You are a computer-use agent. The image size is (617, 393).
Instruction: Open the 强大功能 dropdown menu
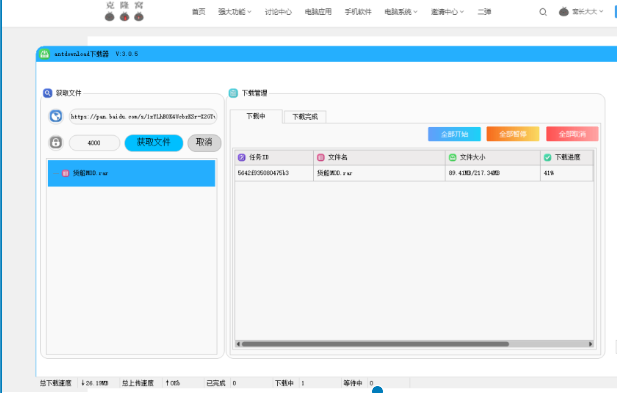tap(235, 12)
